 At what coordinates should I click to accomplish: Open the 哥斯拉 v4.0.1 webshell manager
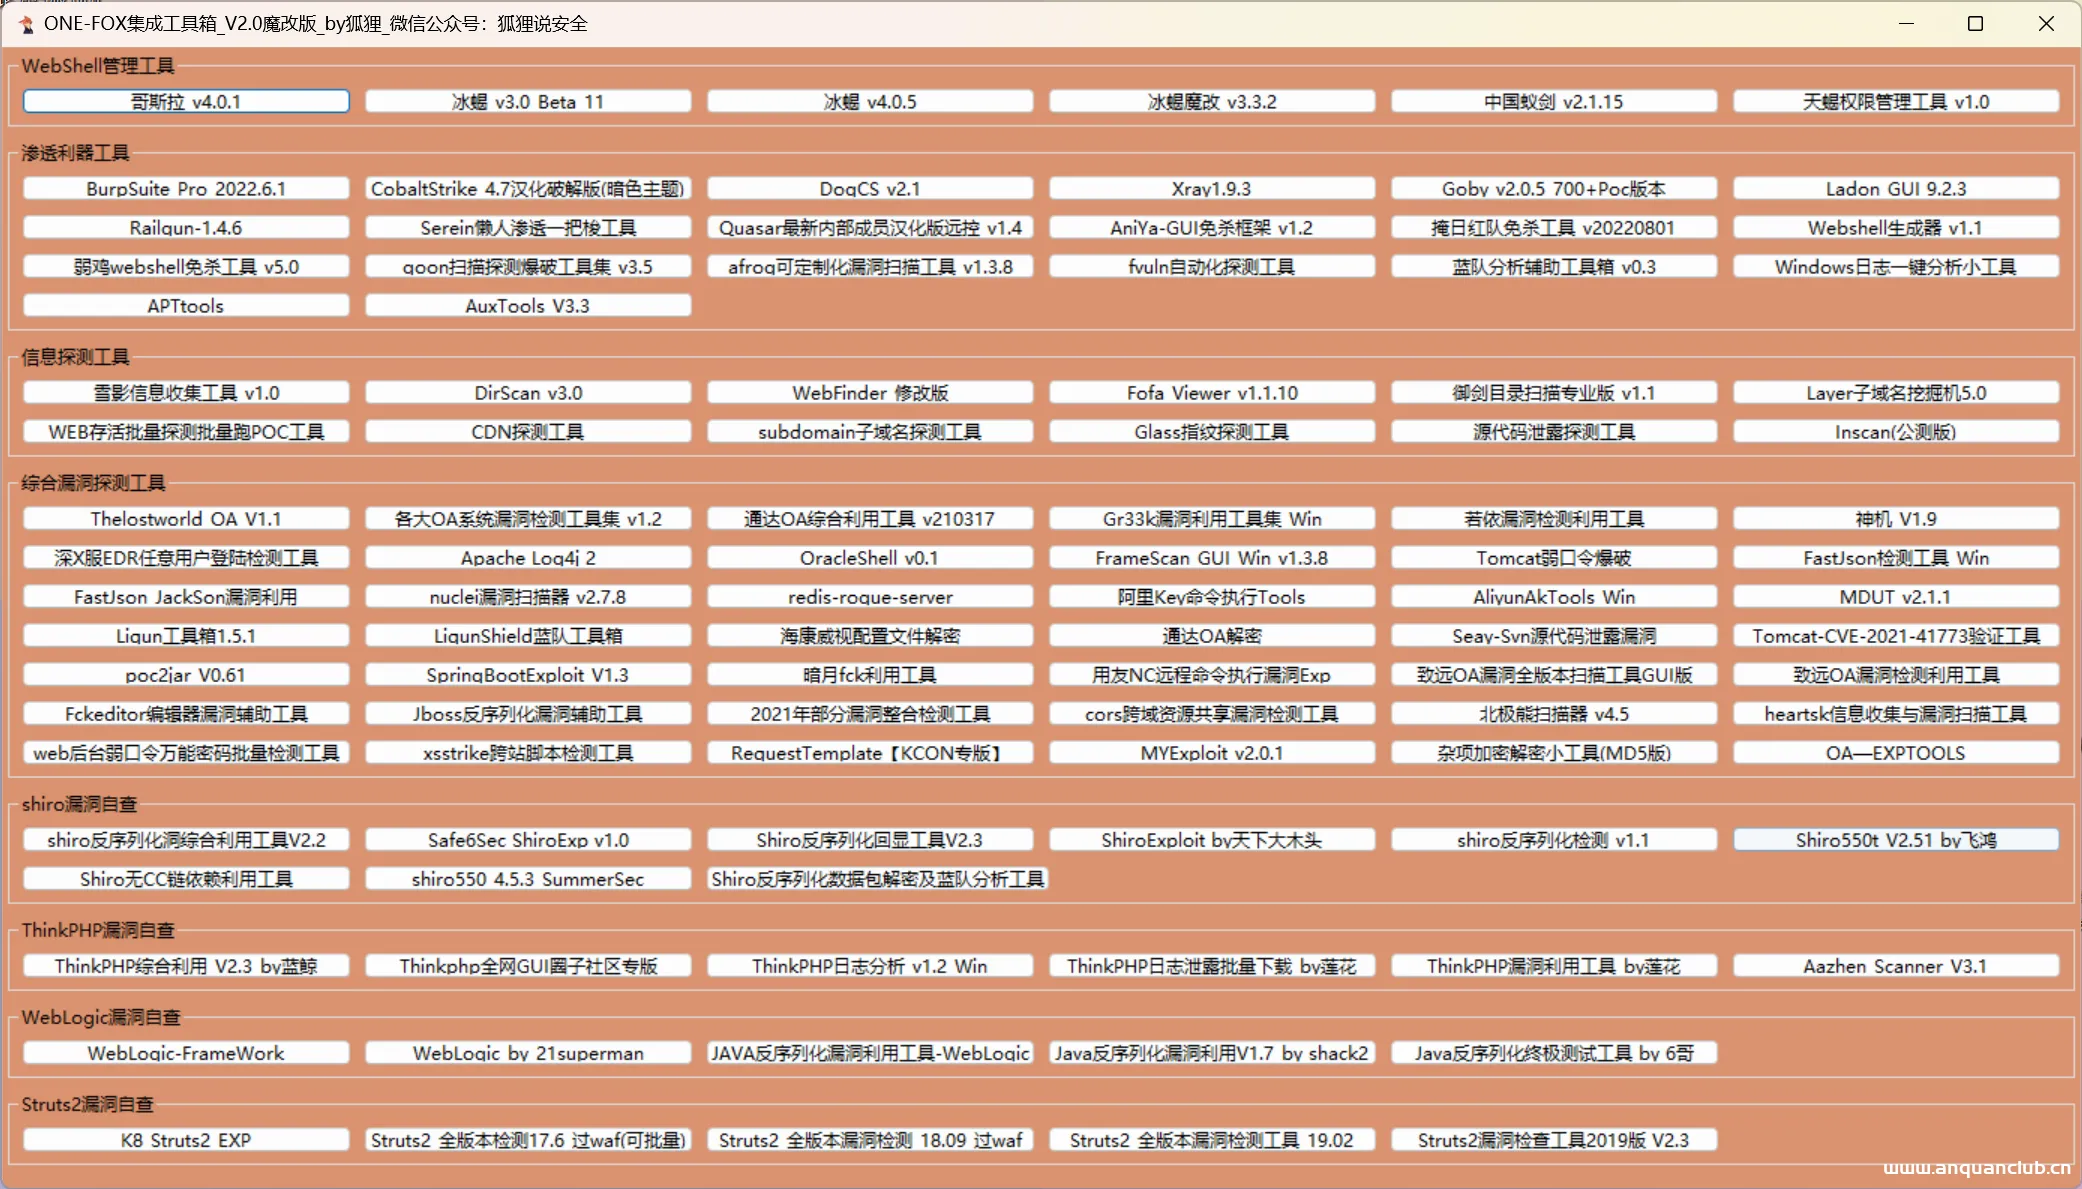coord(186,101)
